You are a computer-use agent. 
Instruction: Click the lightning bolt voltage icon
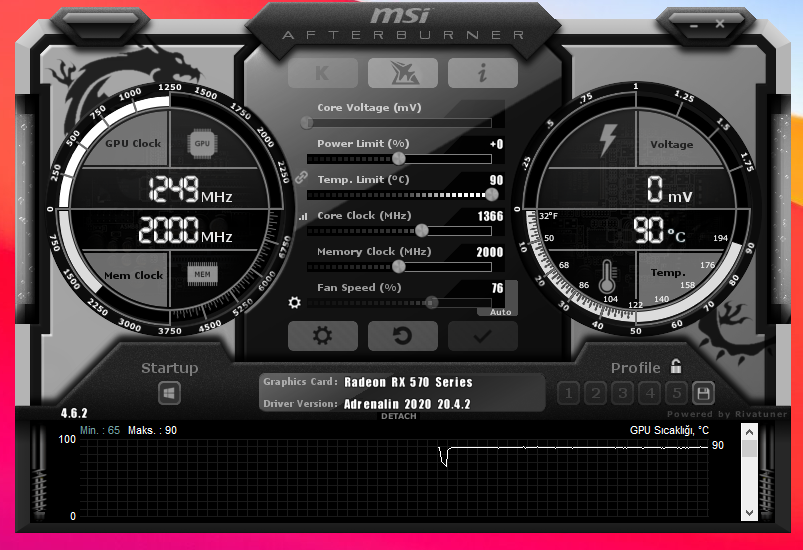click(608, 139)
